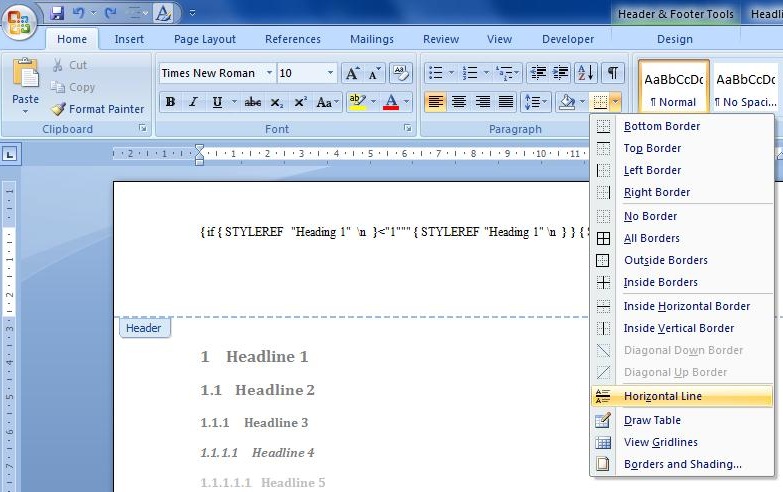
Task: Expand the line spacing dropdown
Action: [547, 102]
